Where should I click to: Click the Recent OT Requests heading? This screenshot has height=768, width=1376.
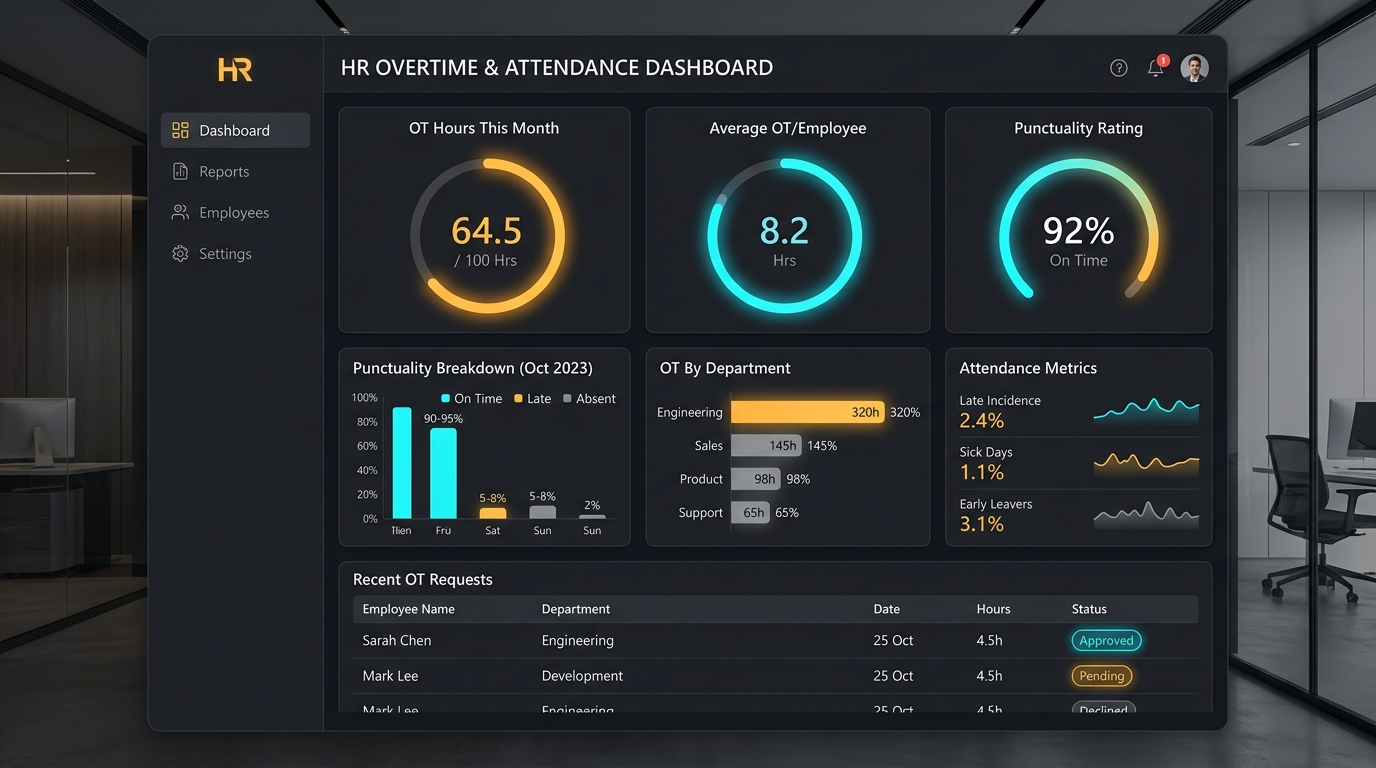coord(422,579)
